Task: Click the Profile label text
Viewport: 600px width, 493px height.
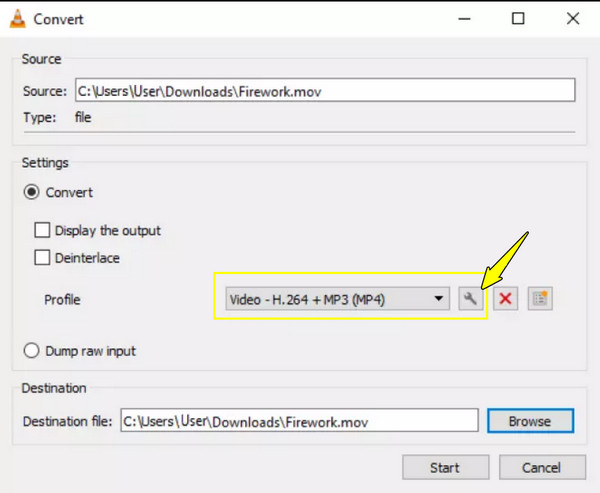Action: [62, 300]
